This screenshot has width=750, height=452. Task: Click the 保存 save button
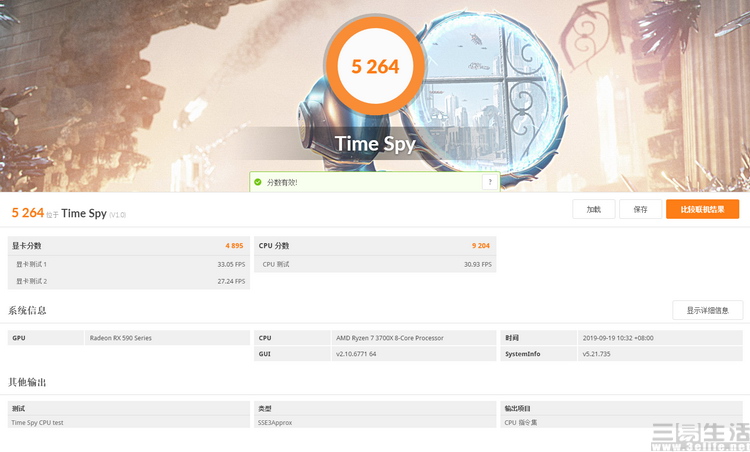click(640, 209)
